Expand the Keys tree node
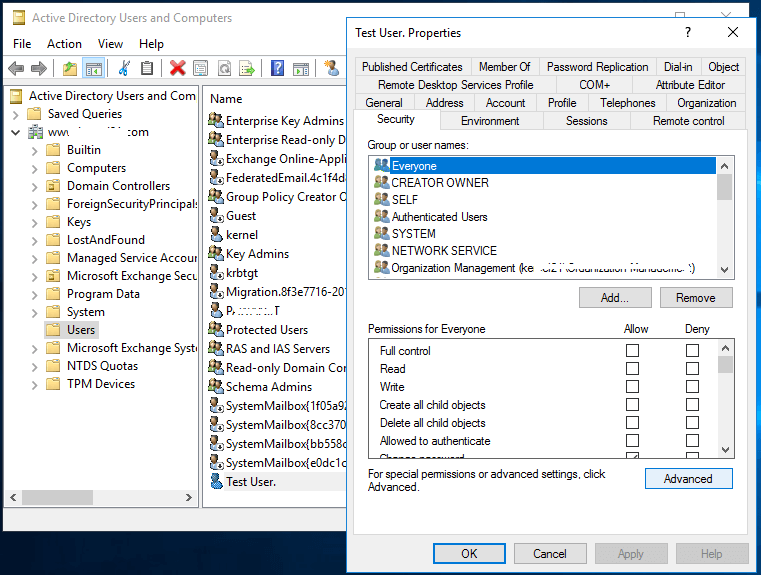 34,223
